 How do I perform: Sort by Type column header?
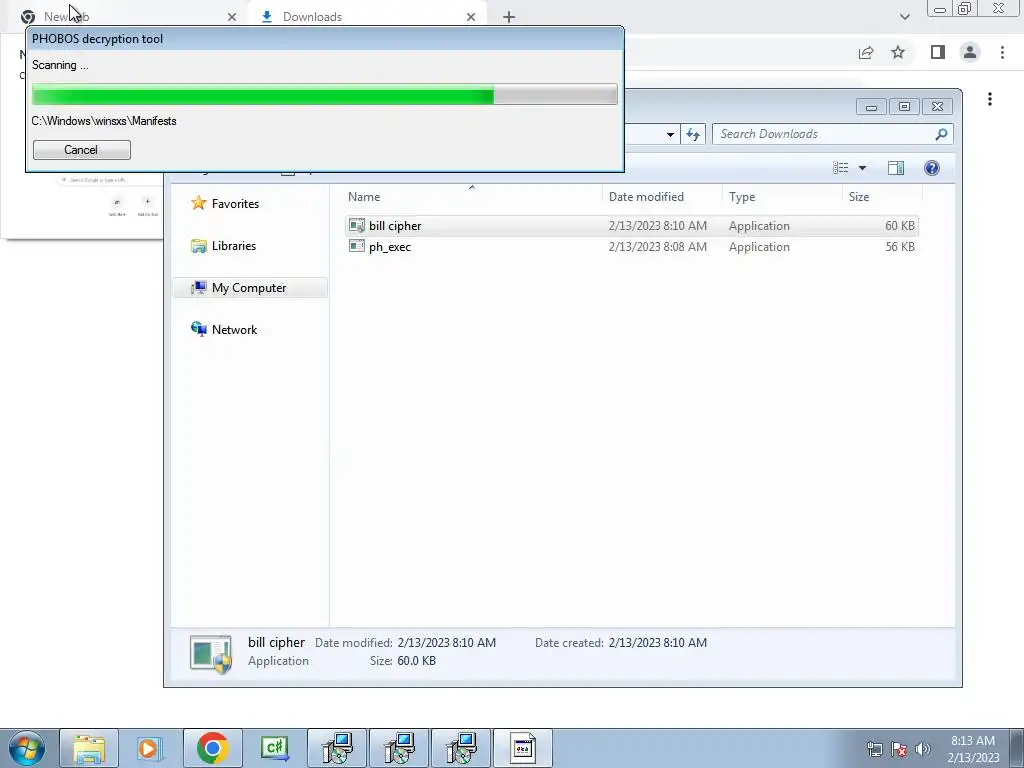point(782,197)
